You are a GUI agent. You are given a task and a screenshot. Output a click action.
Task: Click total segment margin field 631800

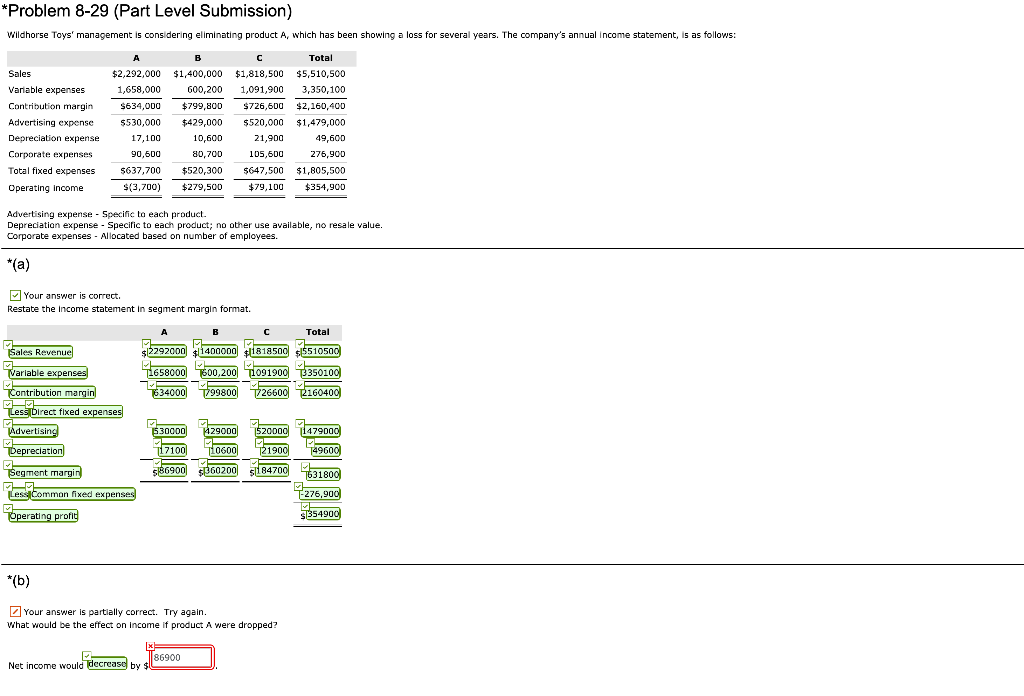323,475
